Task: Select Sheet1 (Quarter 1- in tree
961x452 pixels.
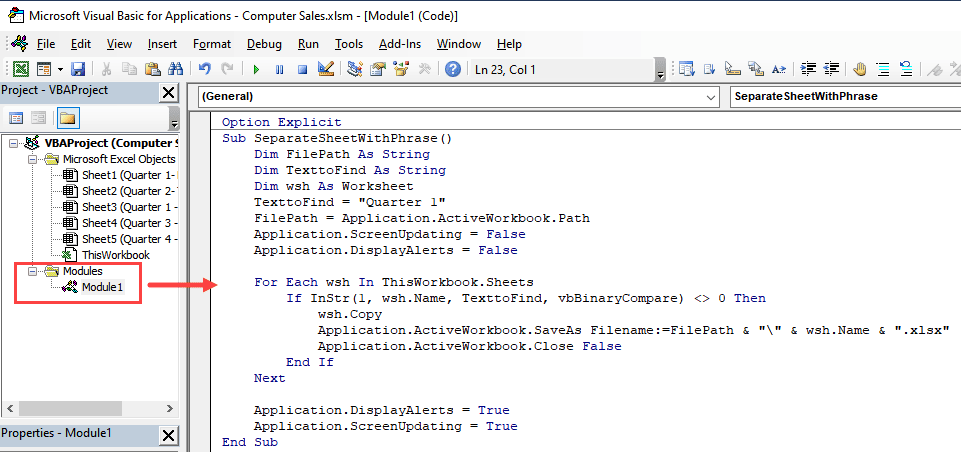Action: 129,175
